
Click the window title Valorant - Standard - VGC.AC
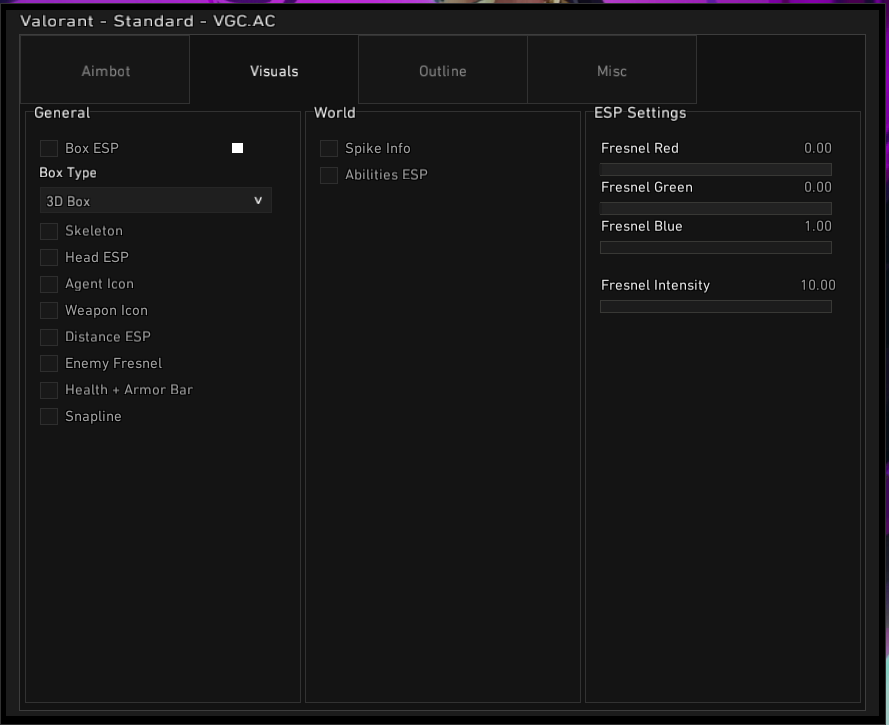[147, 21]
